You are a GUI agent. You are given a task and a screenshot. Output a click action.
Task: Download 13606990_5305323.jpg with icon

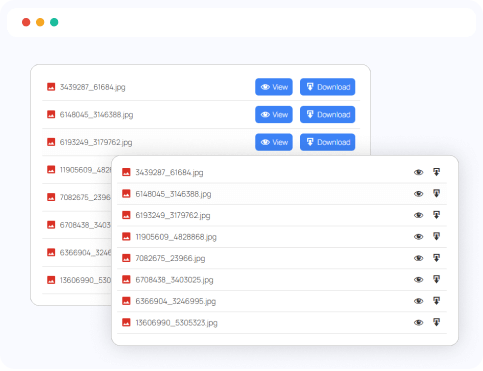[x=436, y=322]
